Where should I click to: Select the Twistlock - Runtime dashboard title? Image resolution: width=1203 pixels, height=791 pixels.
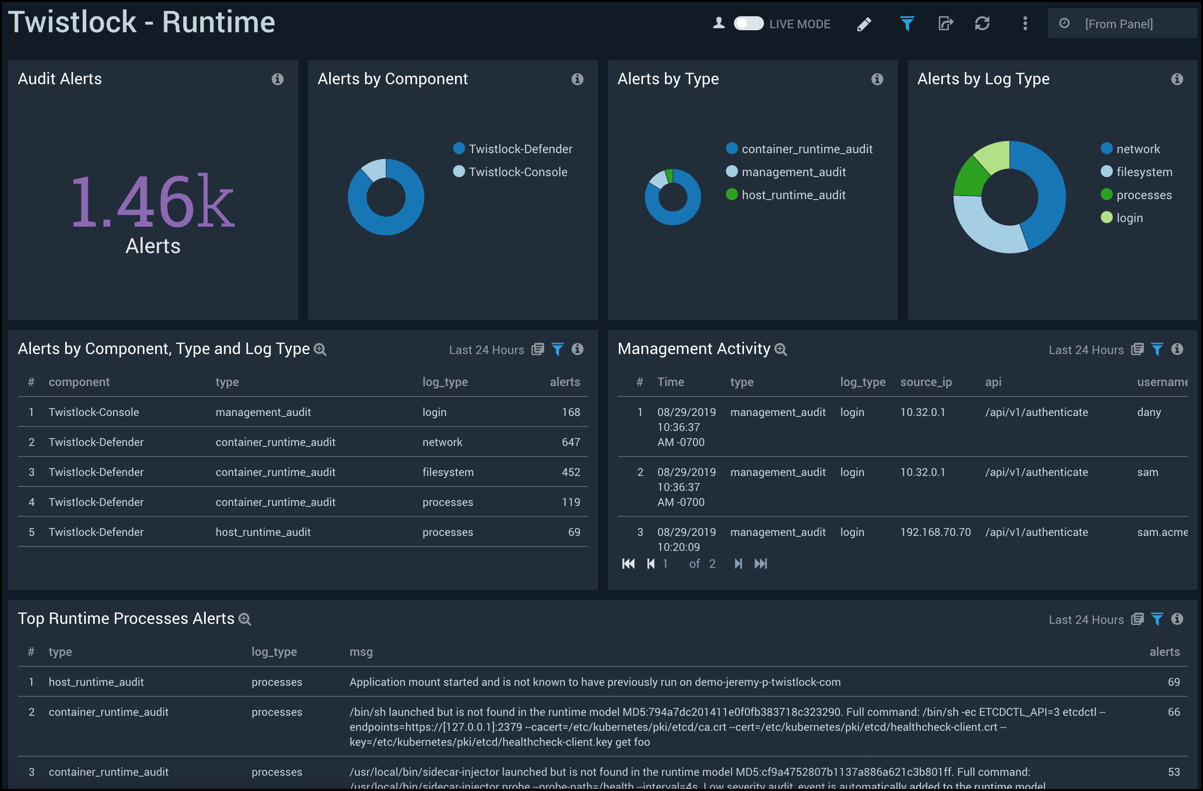click(x=141, y=22)
